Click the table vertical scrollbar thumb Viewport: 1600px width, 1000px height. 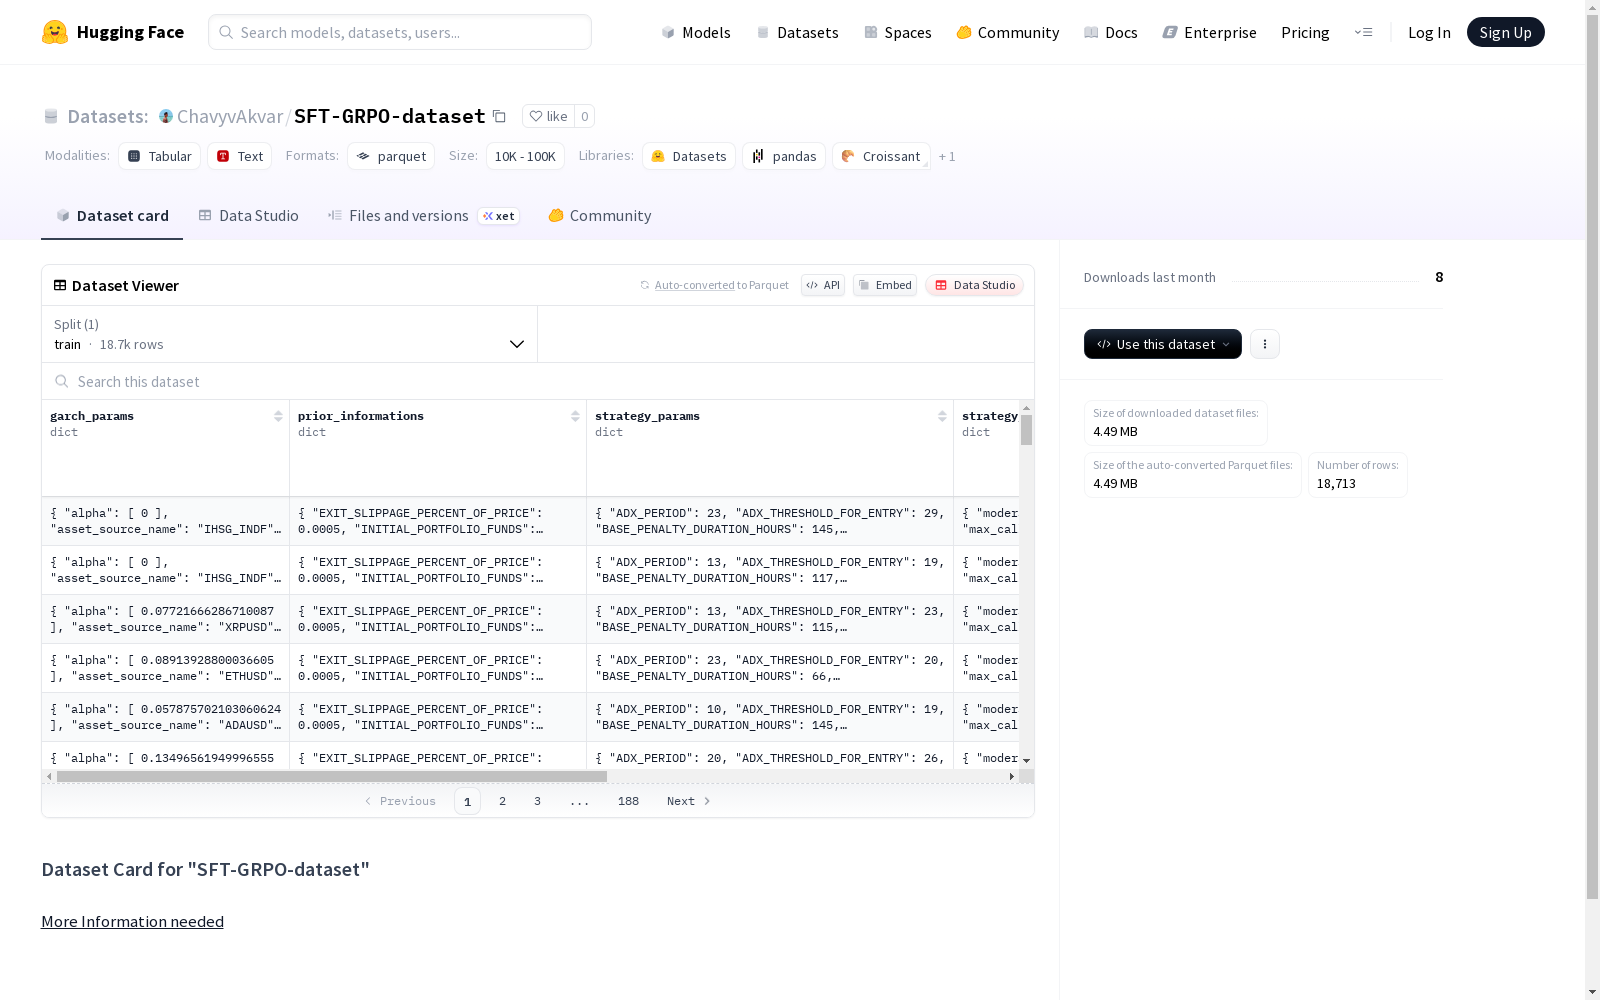coord(1026,430)
